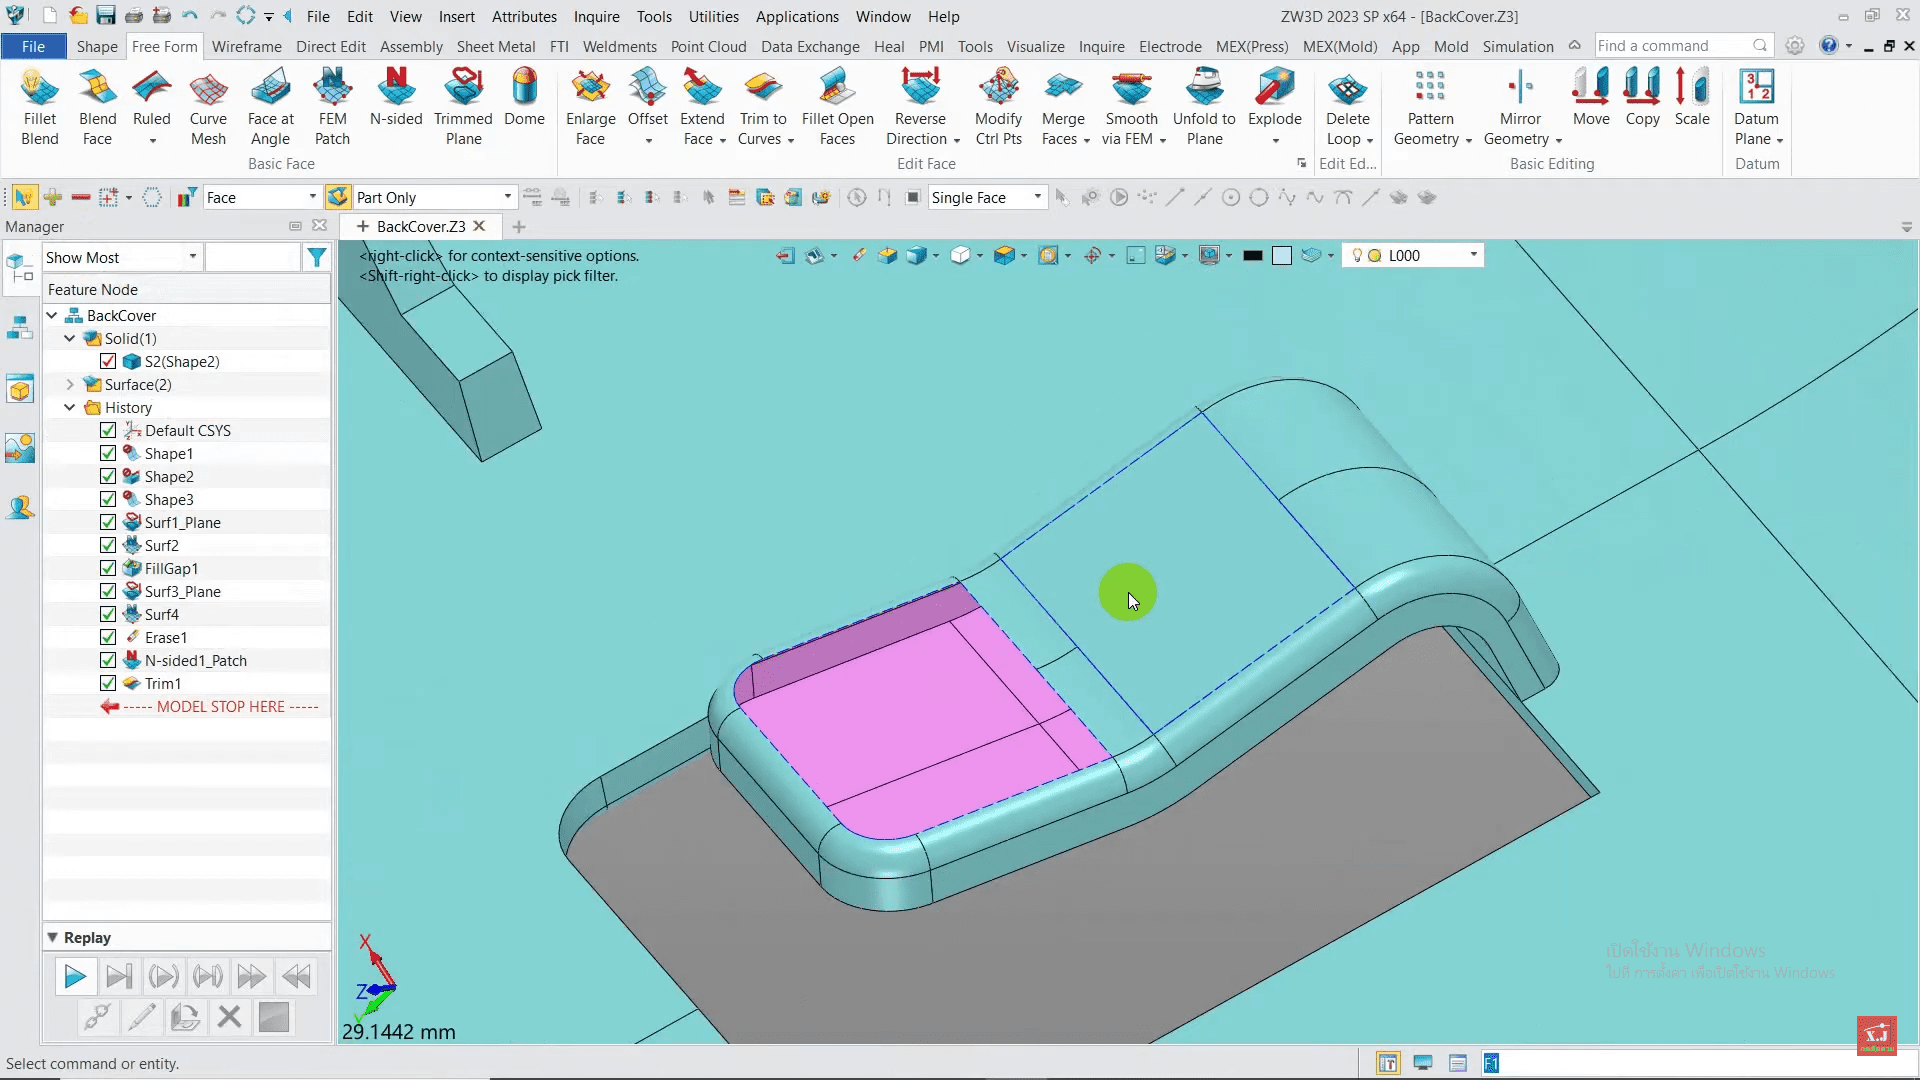The width and height of the screenshot is (1920, 1080).
Task: Disable the S2(Shape2) checkbox
Action: coord(108,361)
